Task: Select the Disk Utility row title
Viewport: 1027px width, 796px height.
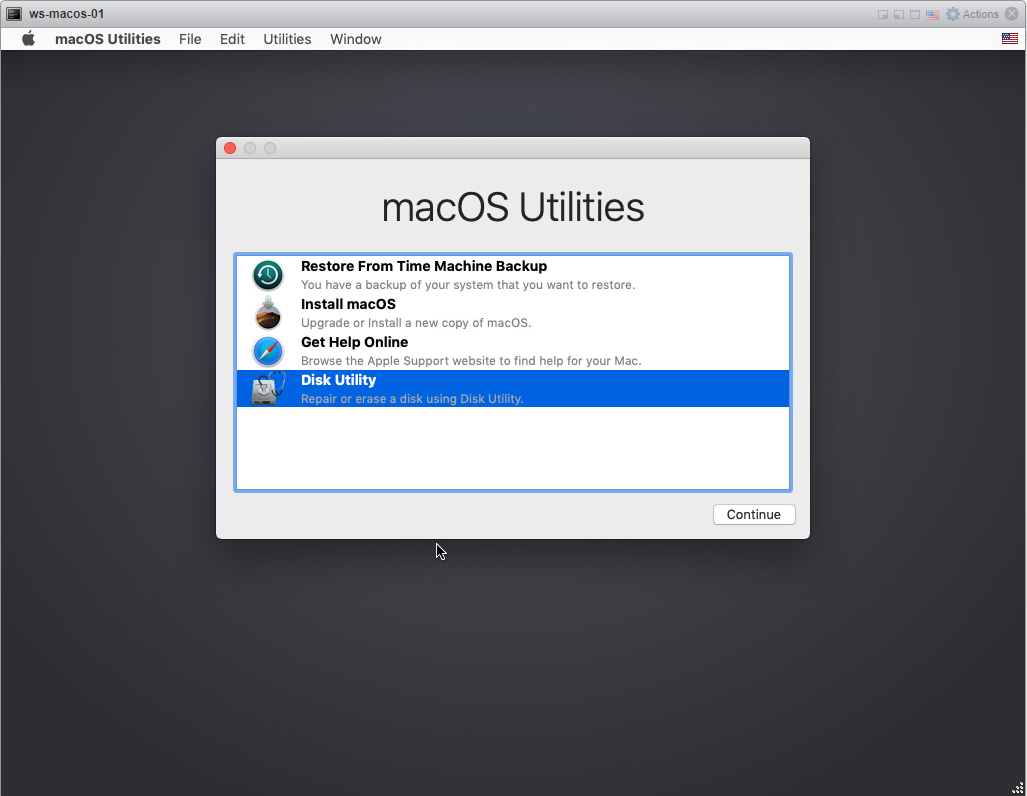Action: point(338,380)
